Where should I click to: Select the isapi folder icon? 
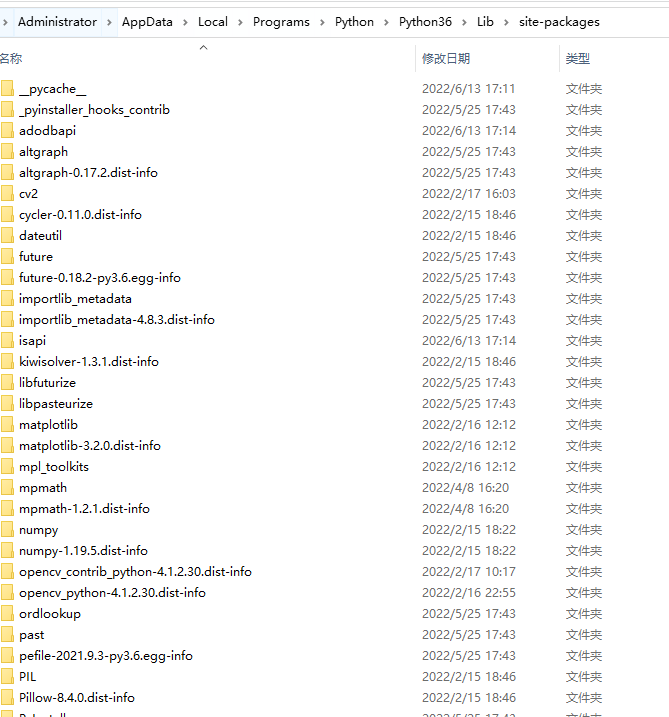(7, 341)
